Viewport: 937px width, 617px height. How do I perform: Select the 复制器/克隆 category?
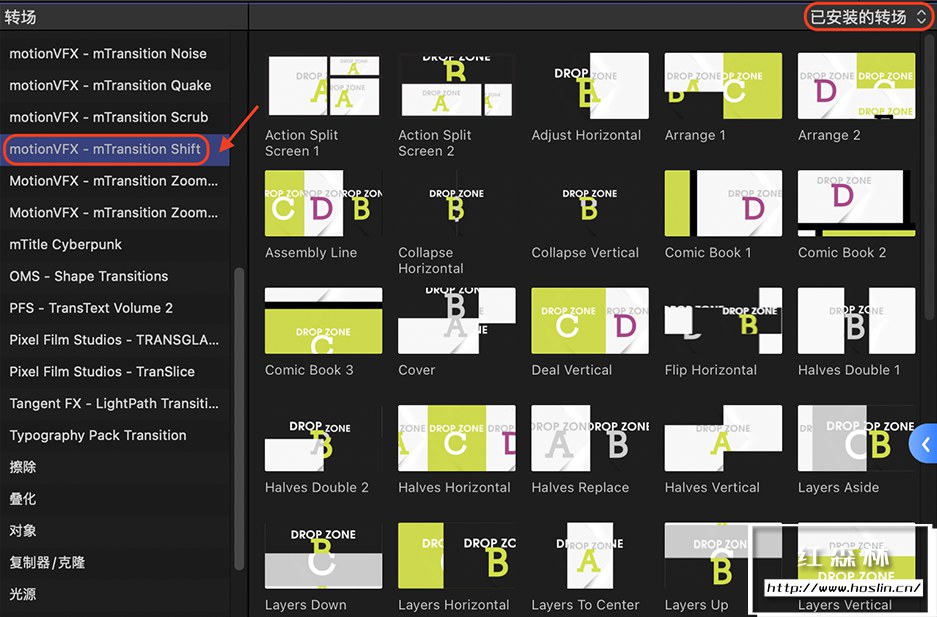point(47,562)
